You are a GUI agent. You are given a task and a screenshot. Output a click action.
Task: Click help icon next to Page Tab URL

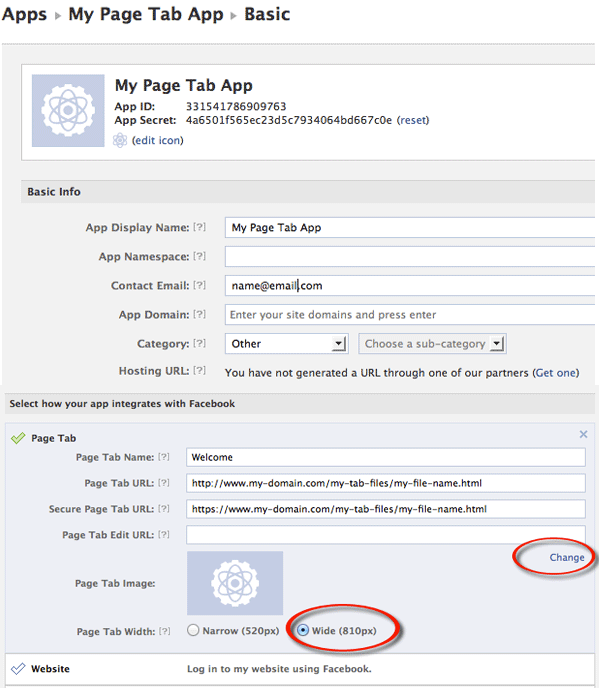pyautogui.click(x=164, y=483)
